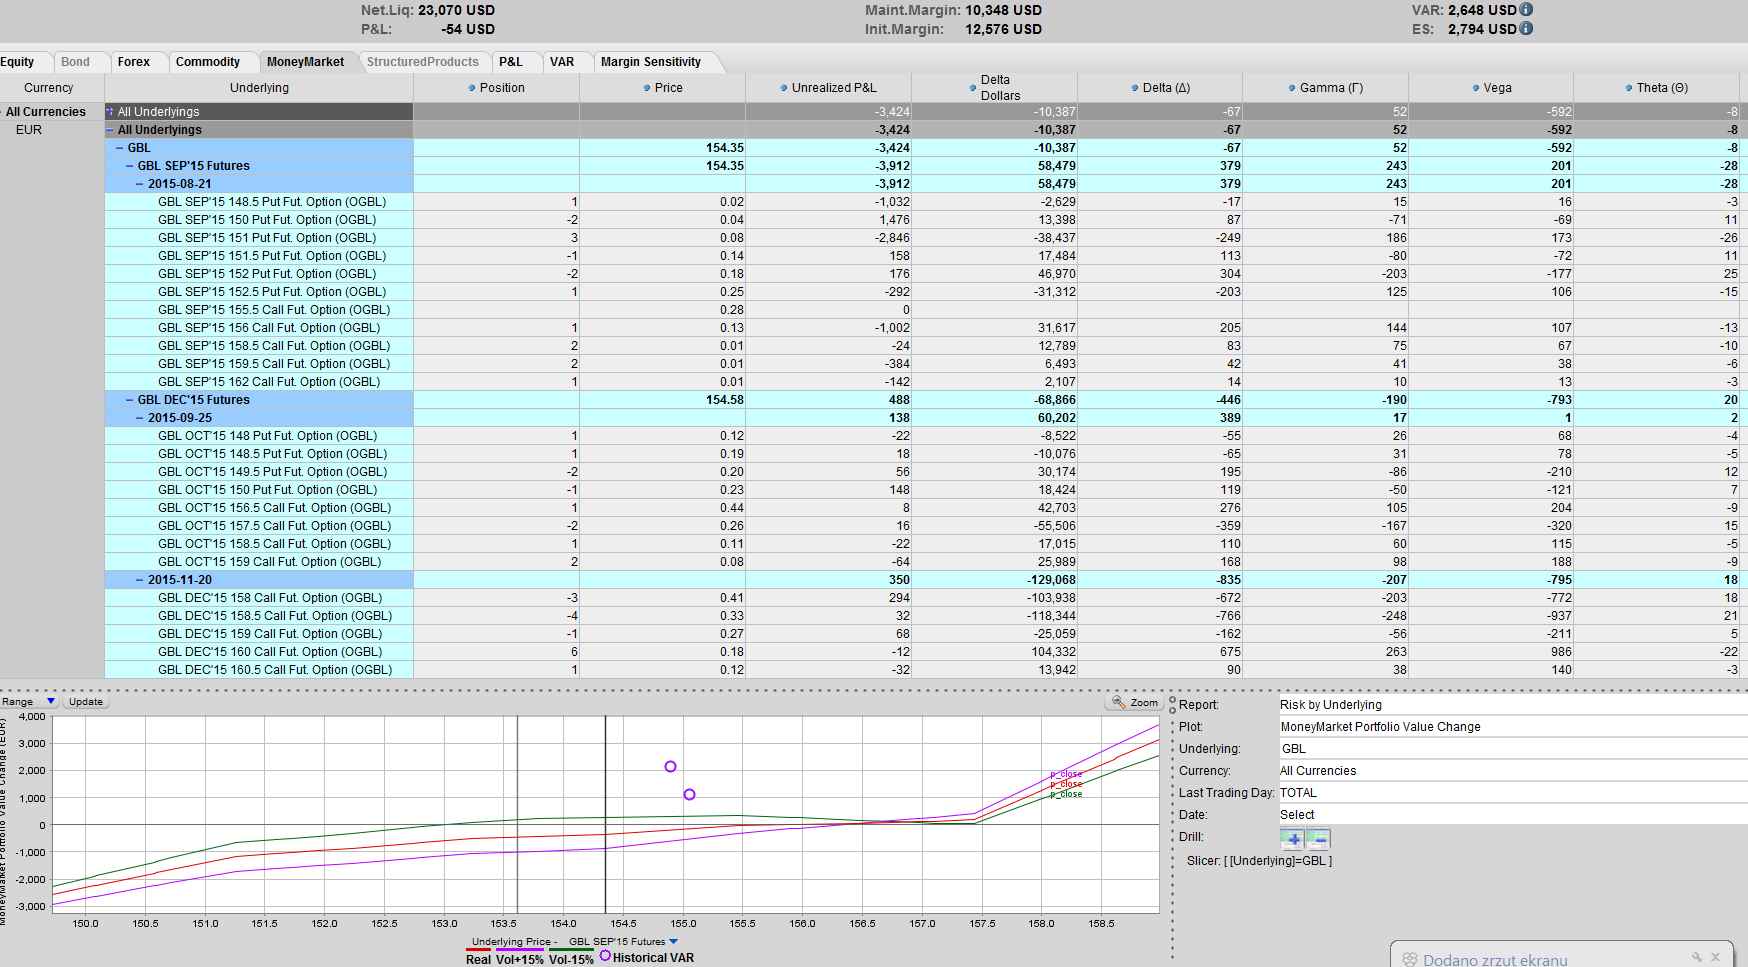Click the Drill plus icon
The width and height of the screenshot is (1748, 967).
tap(1292, 839)
